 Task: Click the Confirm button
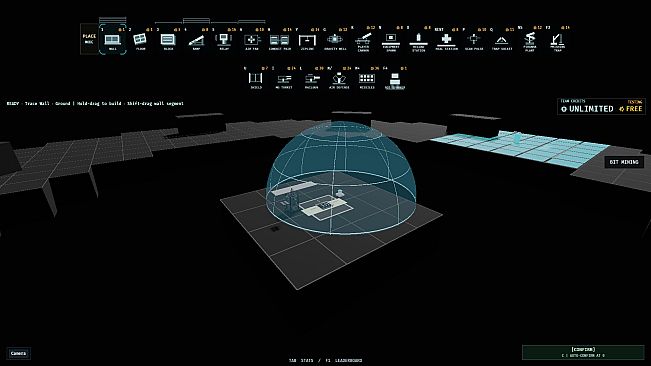[x=583, y=352]
